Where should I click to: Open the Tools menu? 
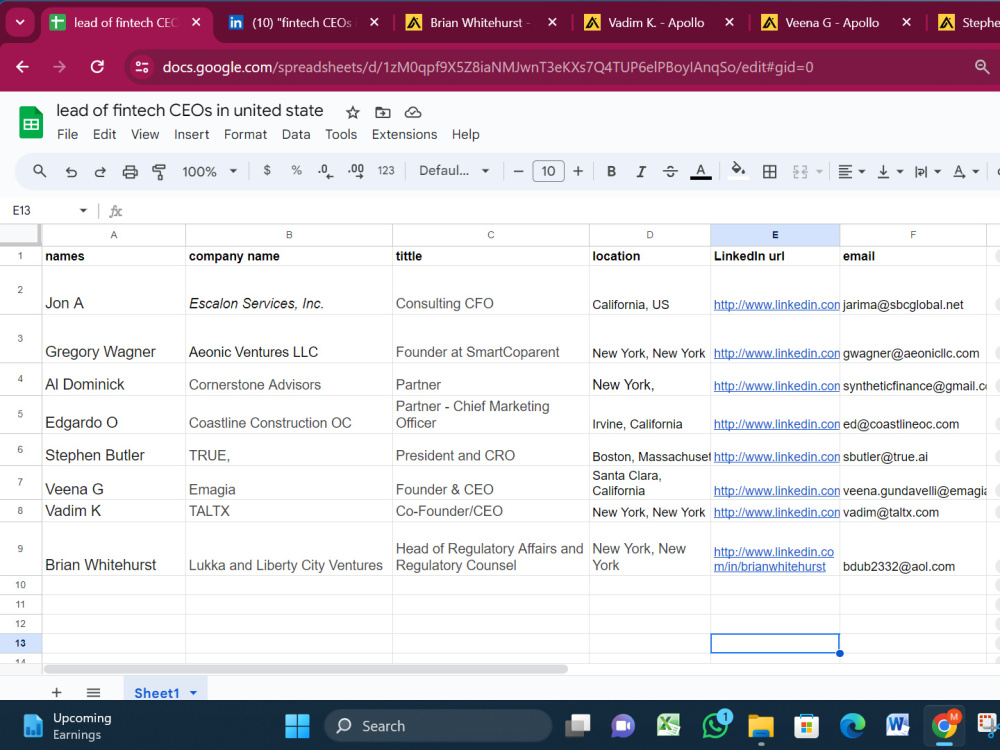click(x=341, y=135)
